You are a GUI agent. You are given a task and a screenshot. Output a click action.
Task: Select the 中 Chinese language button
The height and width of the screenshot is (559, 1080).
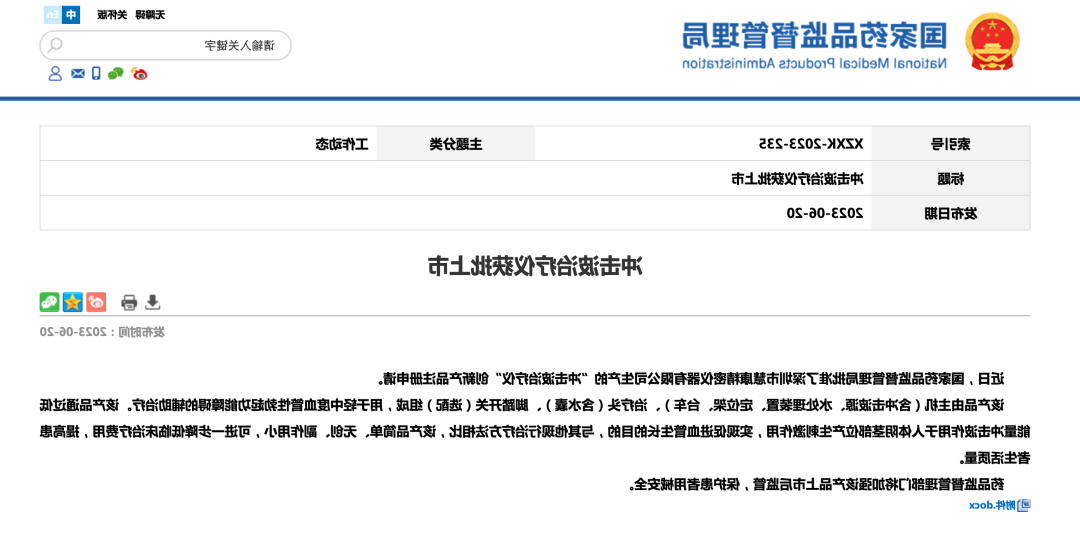[x=70, y=15]
